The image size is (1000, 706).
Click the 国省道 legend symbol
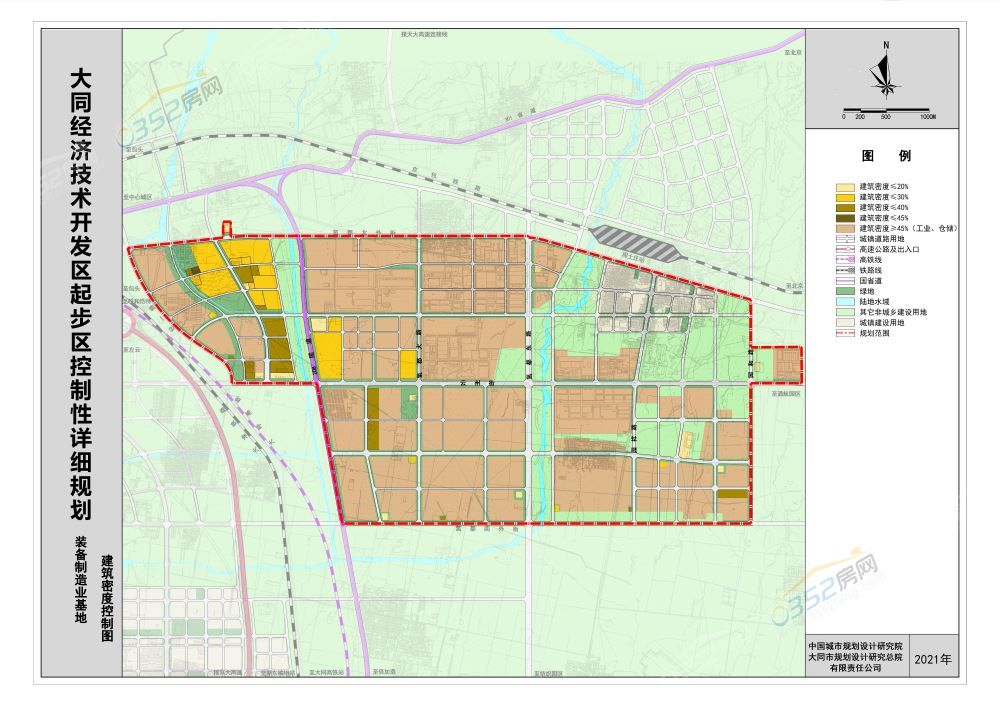click(845, 281)
